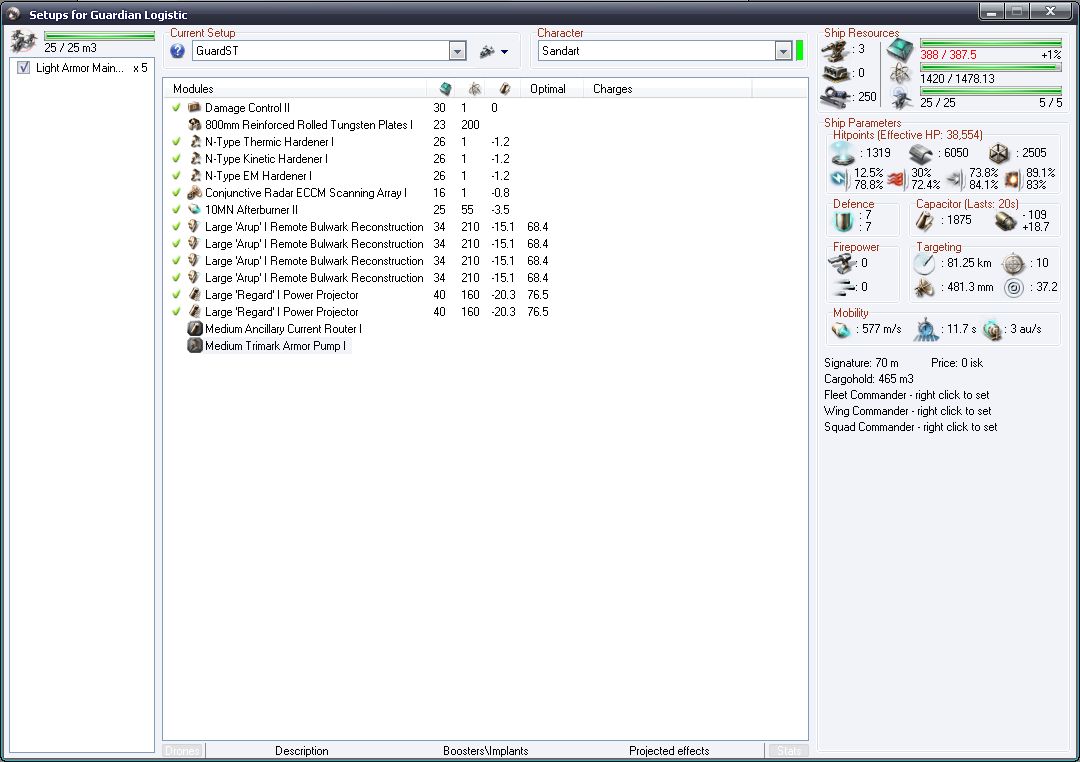The image size is (1080, 762).
Task: Click the CPU resource icon beside 388 / 387.5
Action: pyautogui.click(x=900, y=50)
